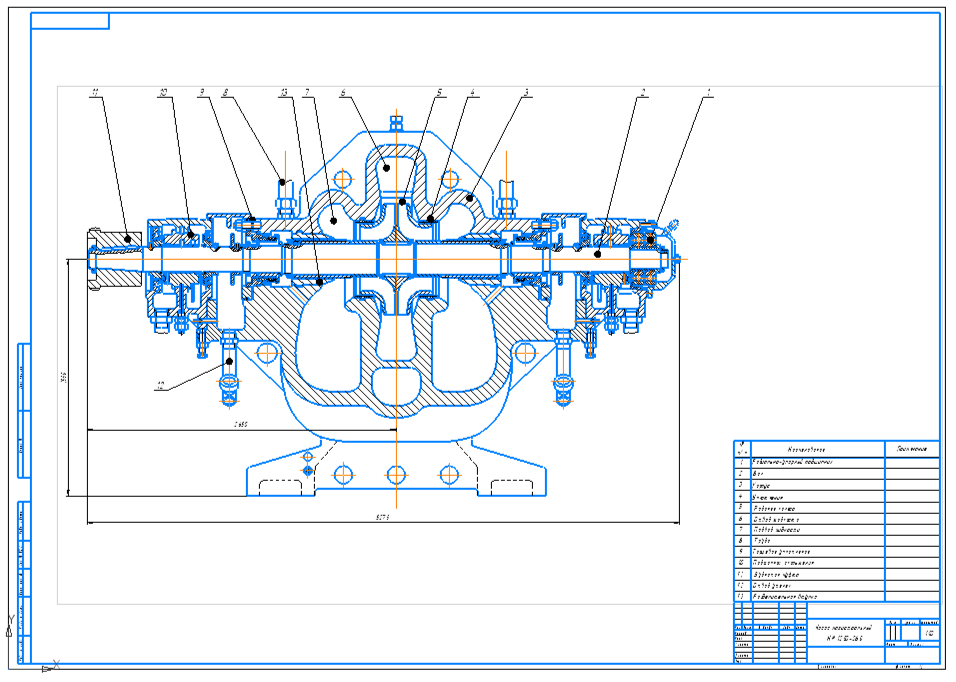Click callout number 6 above the pump casing
The width and height of the screenshot is (956, 682).
343,93
